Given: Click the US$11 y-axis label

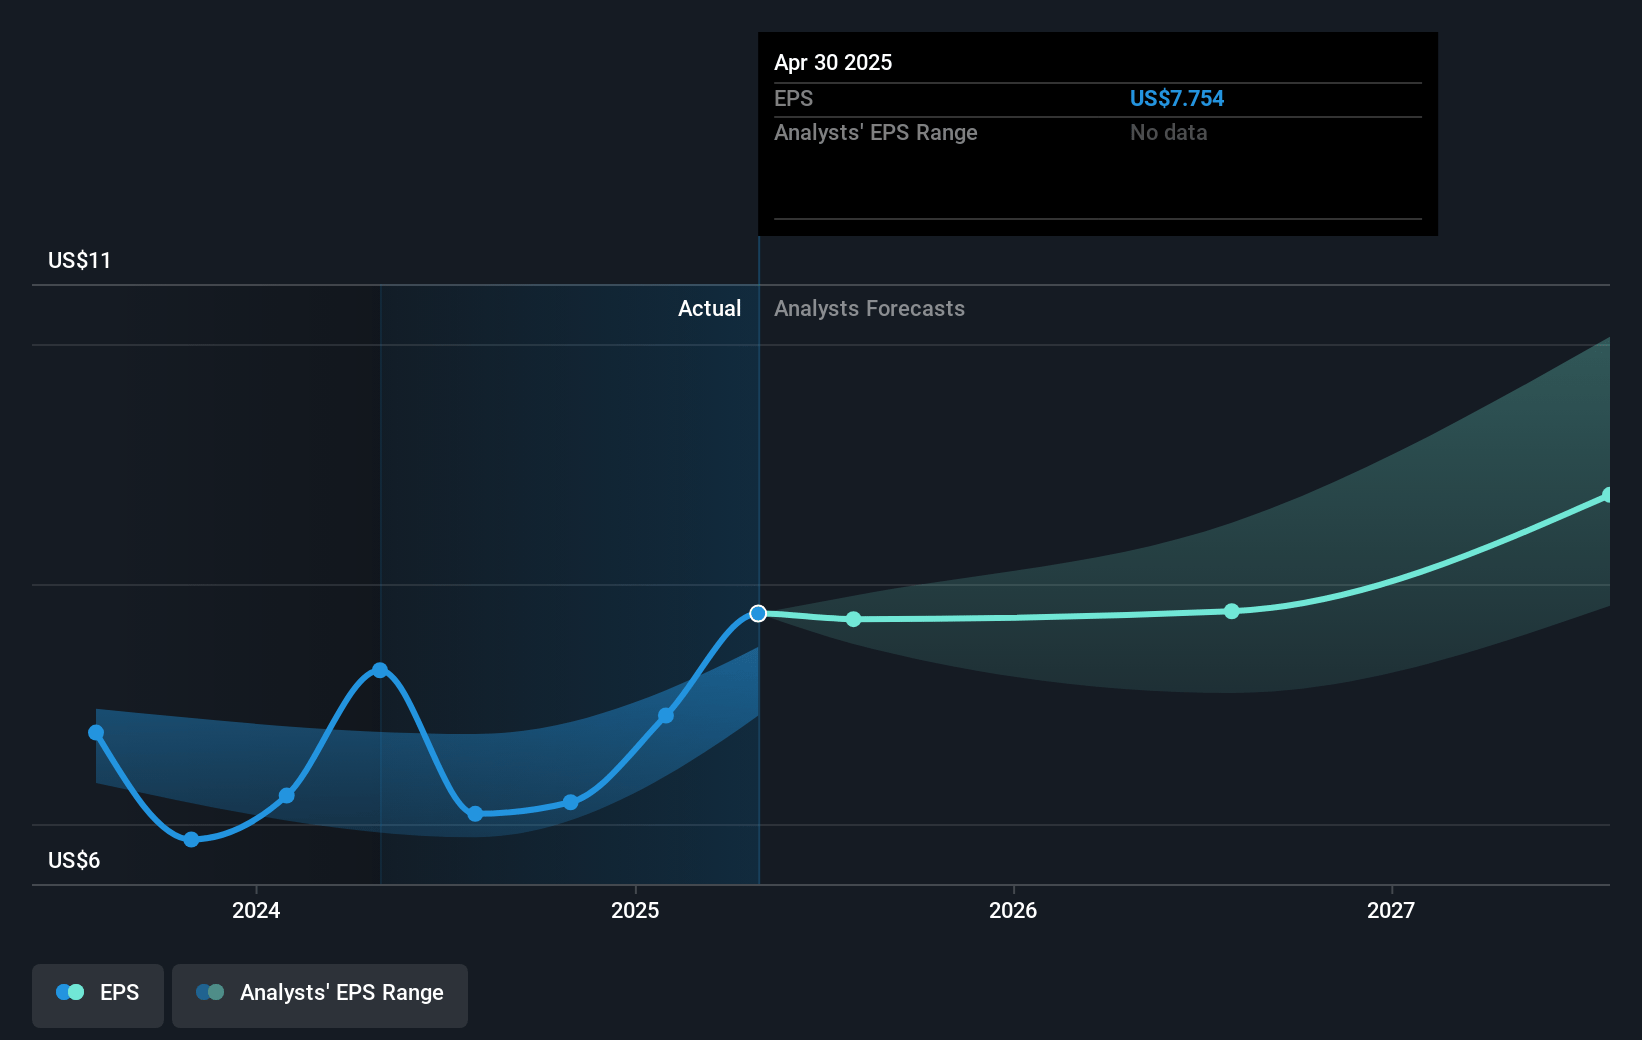Looking at the screenshot, I should (x=79, y=260).
